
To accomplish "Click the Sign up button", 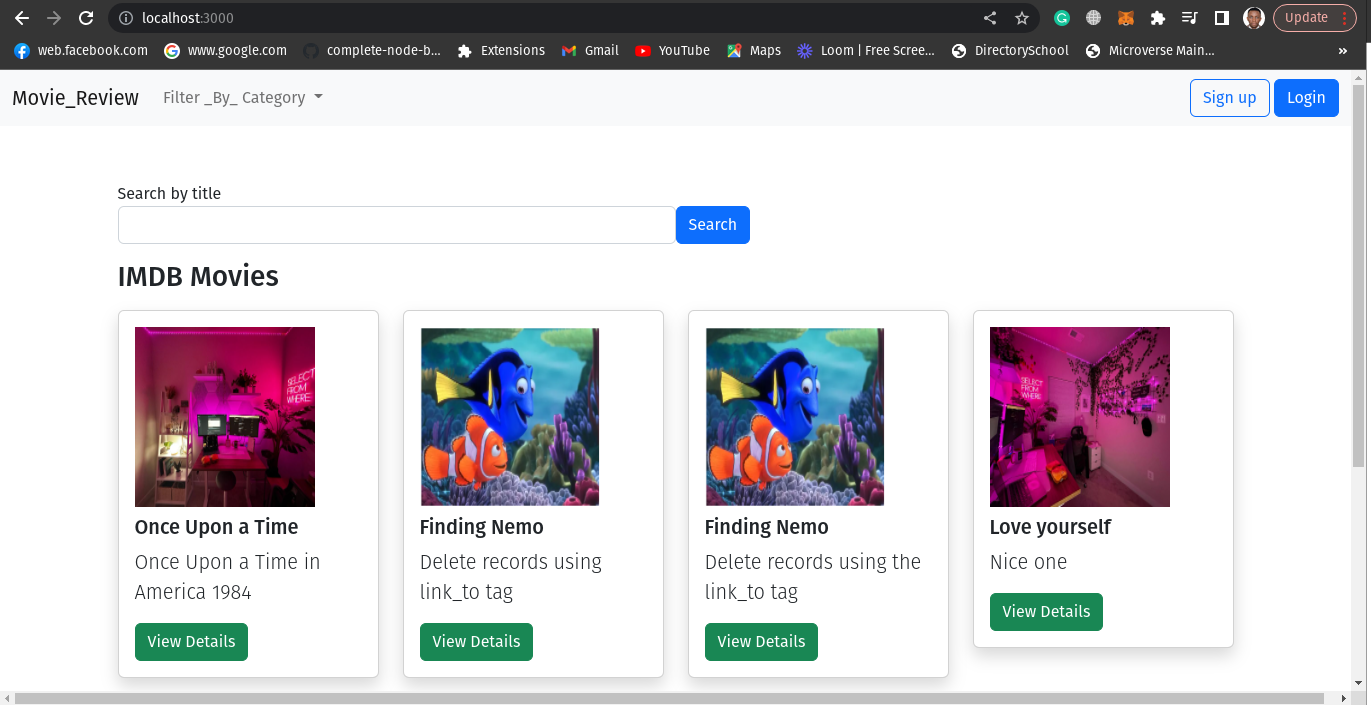I will click(x=1229, y=97).
